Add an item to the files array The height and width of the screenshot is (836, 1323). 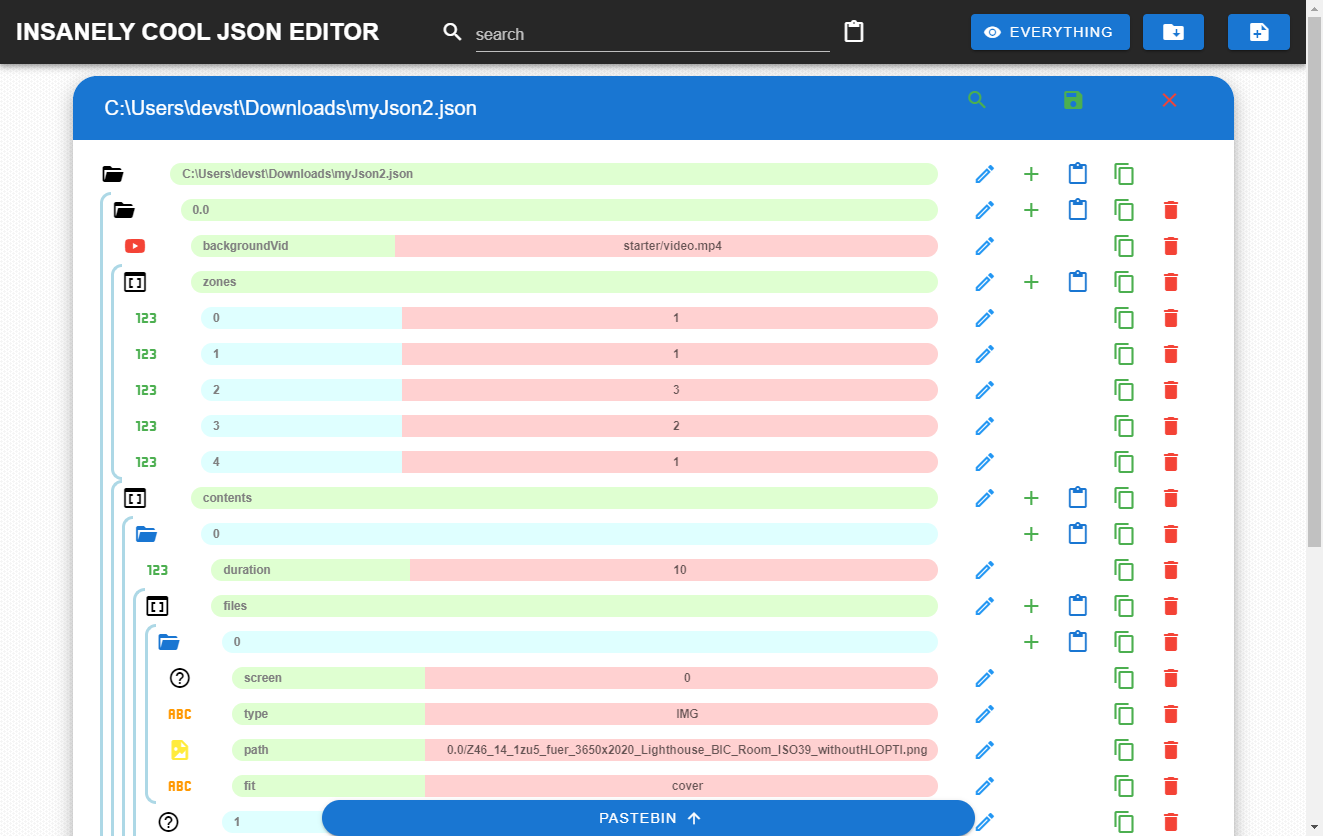tap(1031, 606)
